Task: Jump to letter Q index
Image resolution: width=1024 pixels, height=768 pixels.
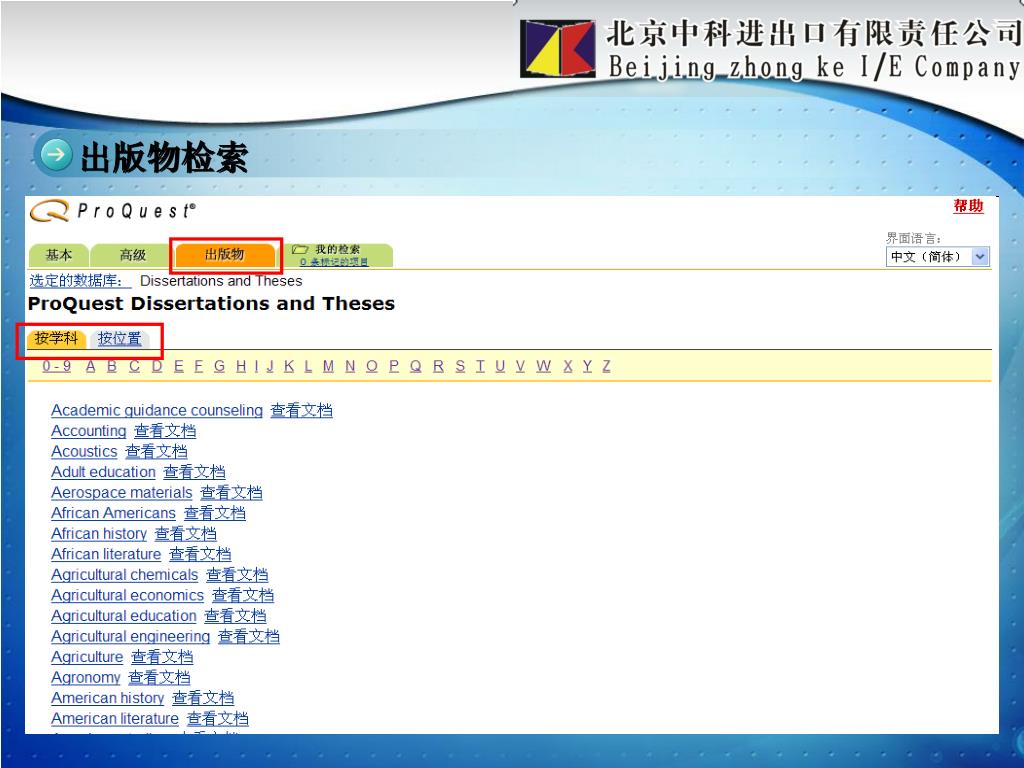Action: click(x=415, y=366)
